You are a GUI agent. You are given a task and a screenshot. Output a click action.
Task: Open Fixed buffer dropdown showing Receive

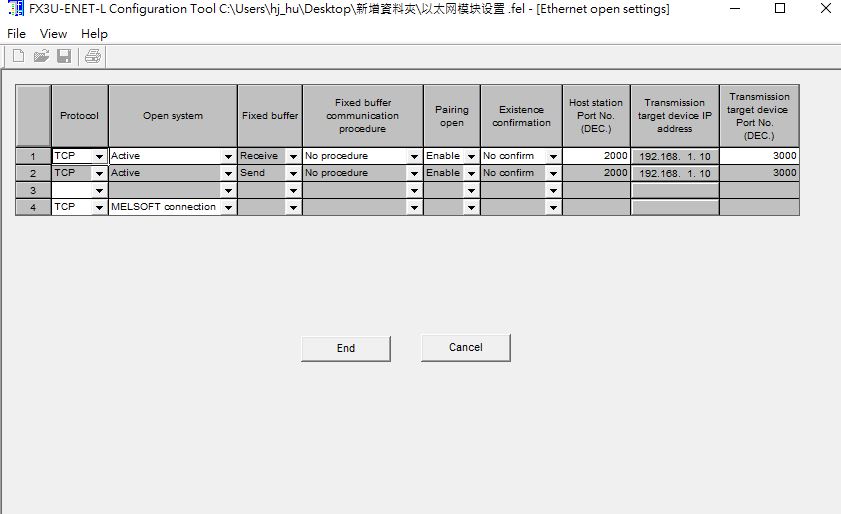tap(293, 157)
